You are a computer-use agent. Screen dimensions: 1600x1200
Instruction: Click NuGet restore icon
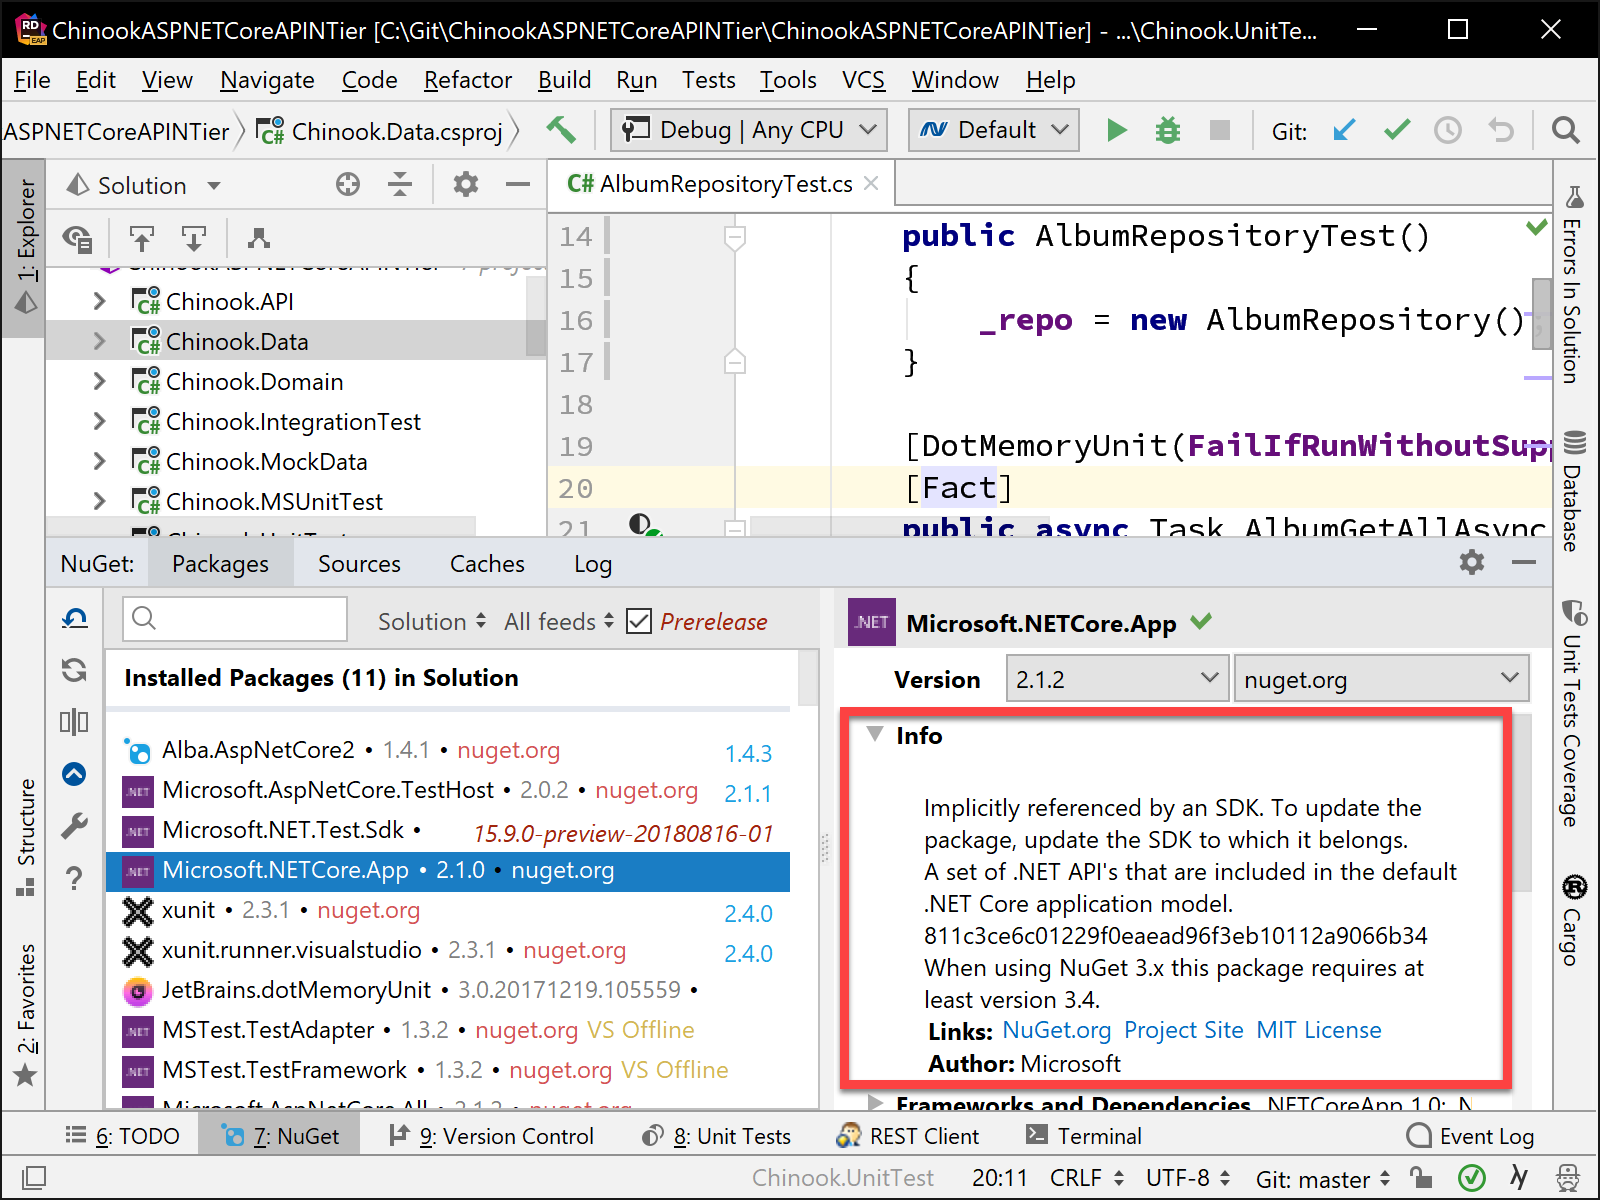75,619
